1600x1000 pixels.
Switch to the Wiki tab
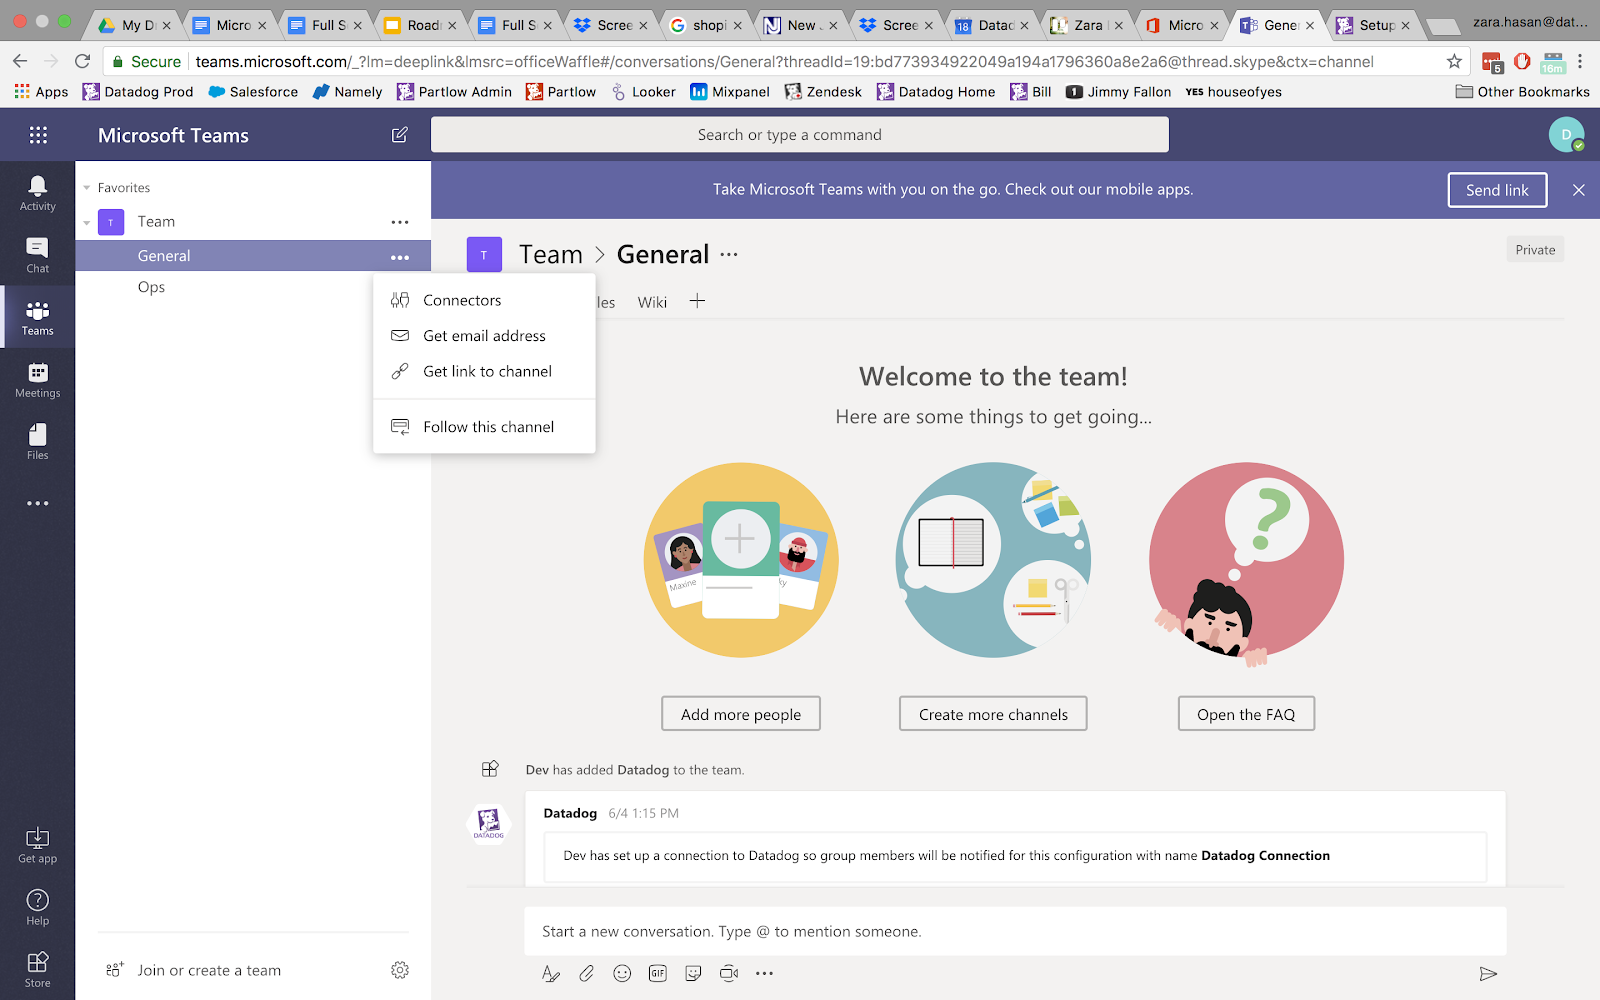(x=652, y=302)
